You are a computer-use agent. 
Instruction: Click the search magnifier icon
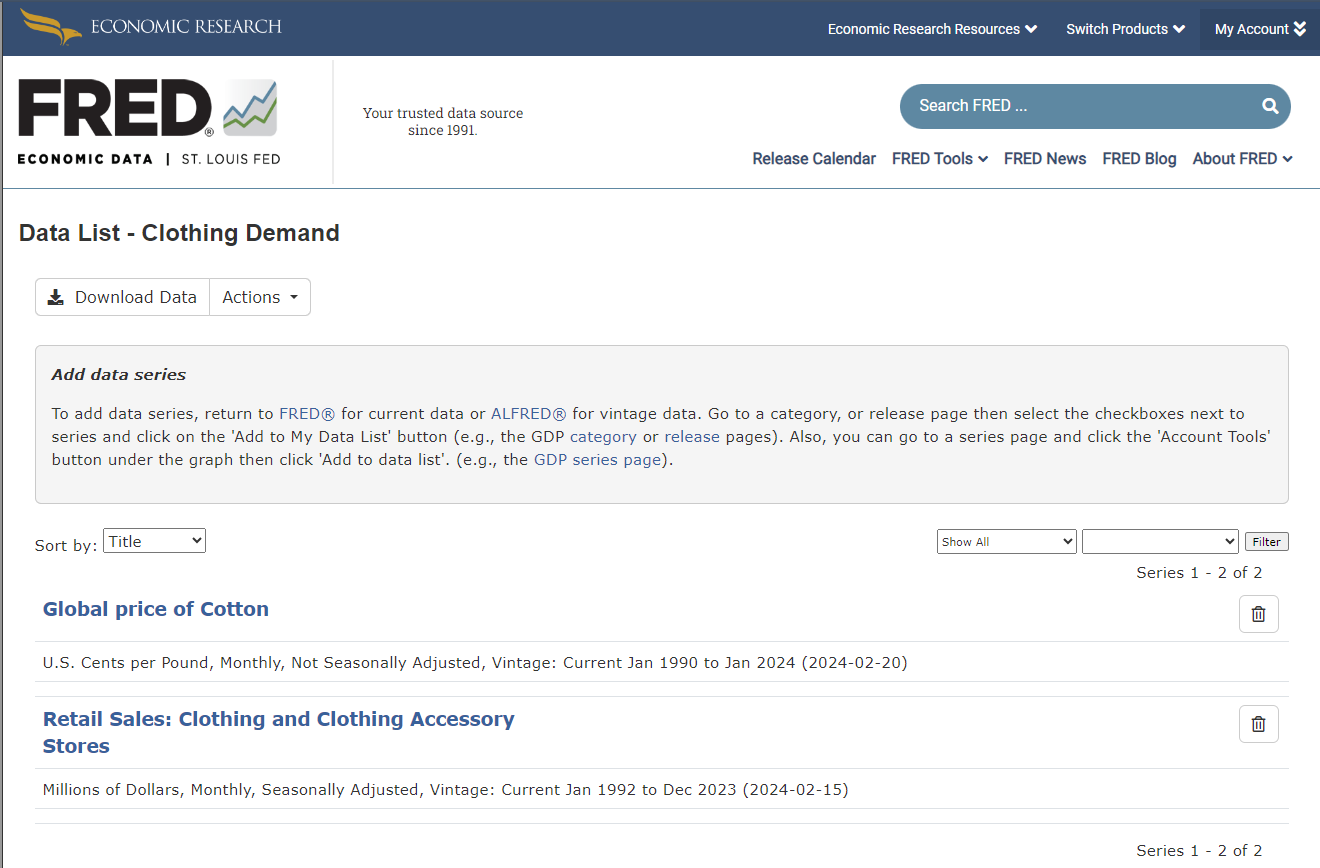(1269, 106)
